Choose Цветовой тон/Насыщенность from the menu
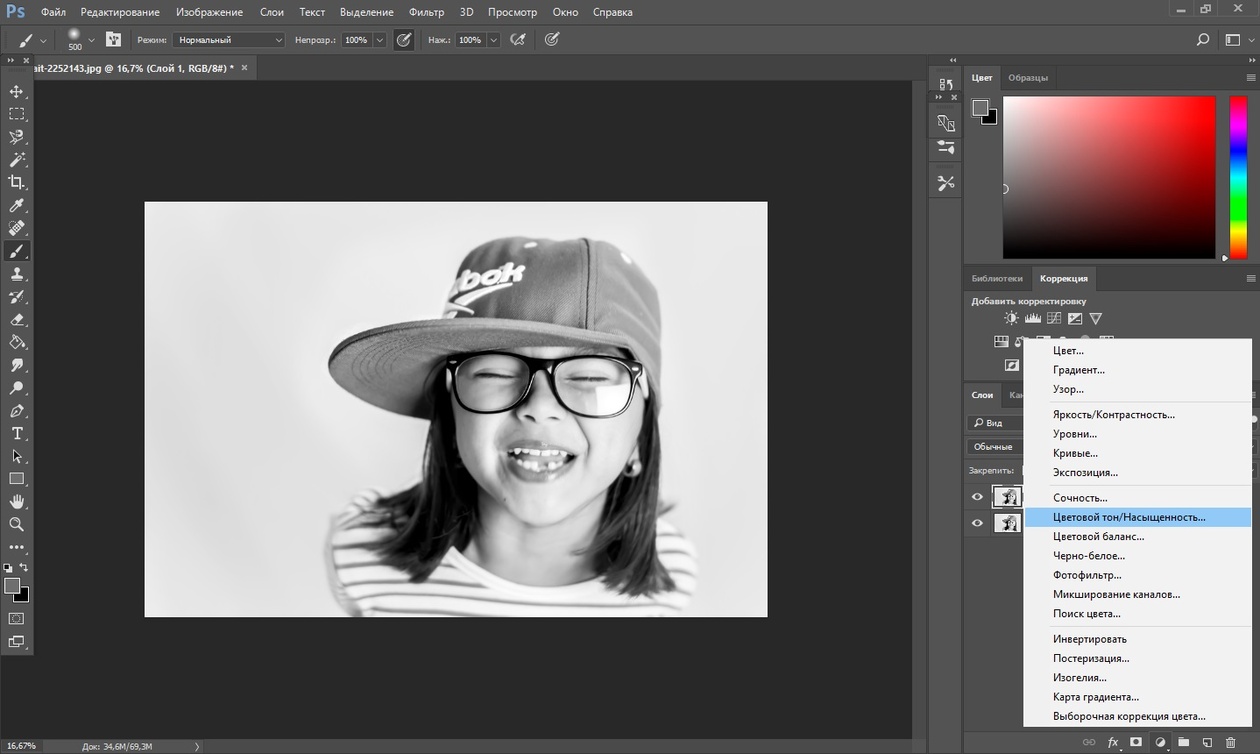The image size is (1260, 754). (1129, 517)
